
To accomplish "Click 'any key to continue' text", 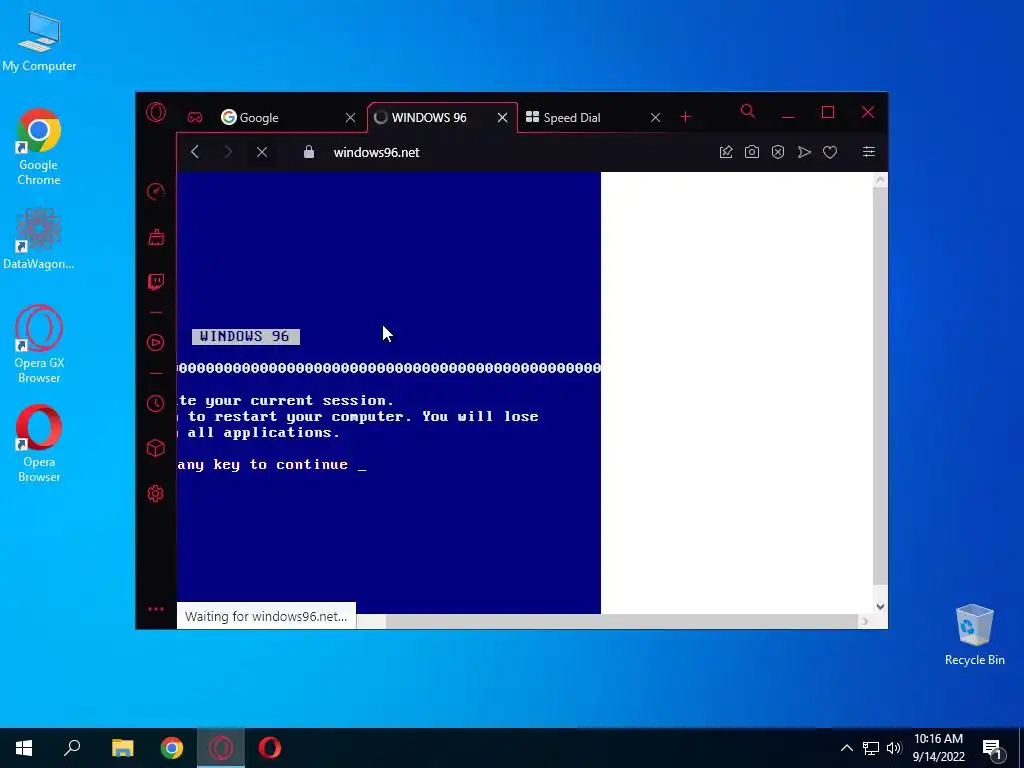I will point(263,464).
